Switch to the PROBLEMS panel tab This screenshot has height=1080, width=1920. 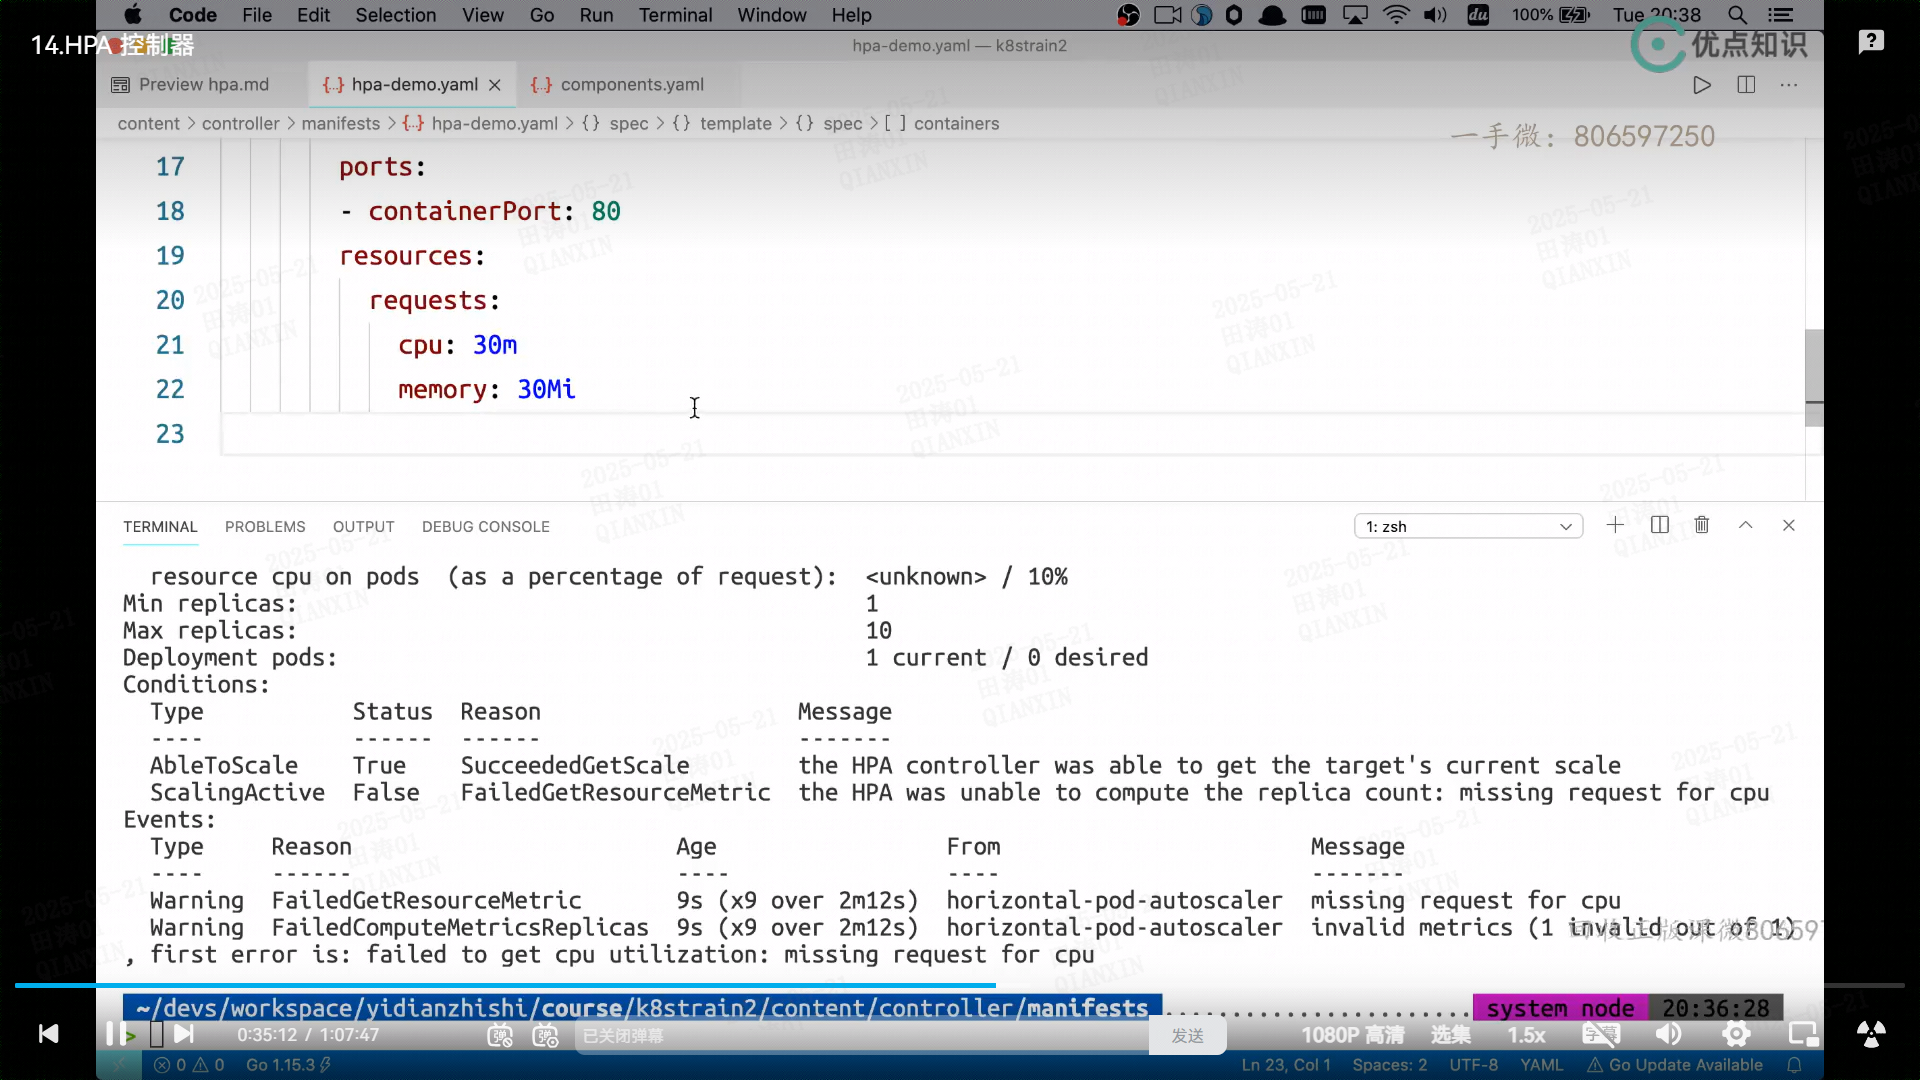pyautogui.click(x=265, y=527)
